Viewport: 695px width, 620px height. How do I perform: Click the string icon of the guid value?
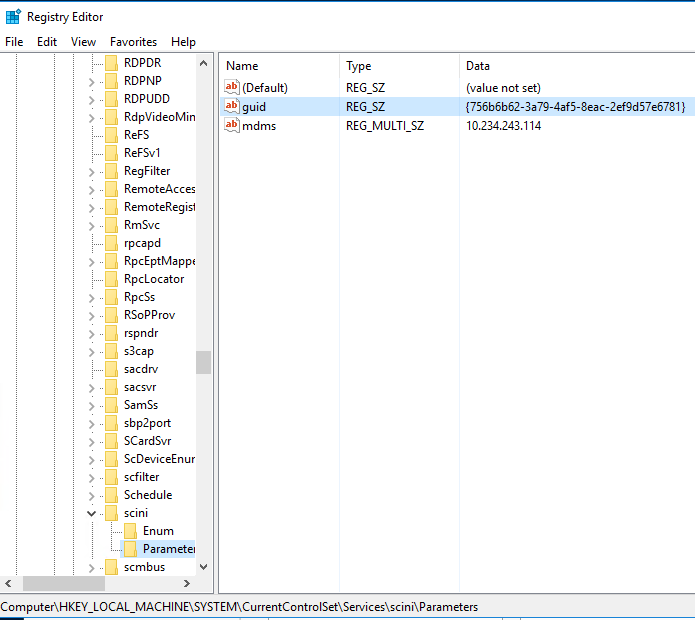[x=232, y=106]
